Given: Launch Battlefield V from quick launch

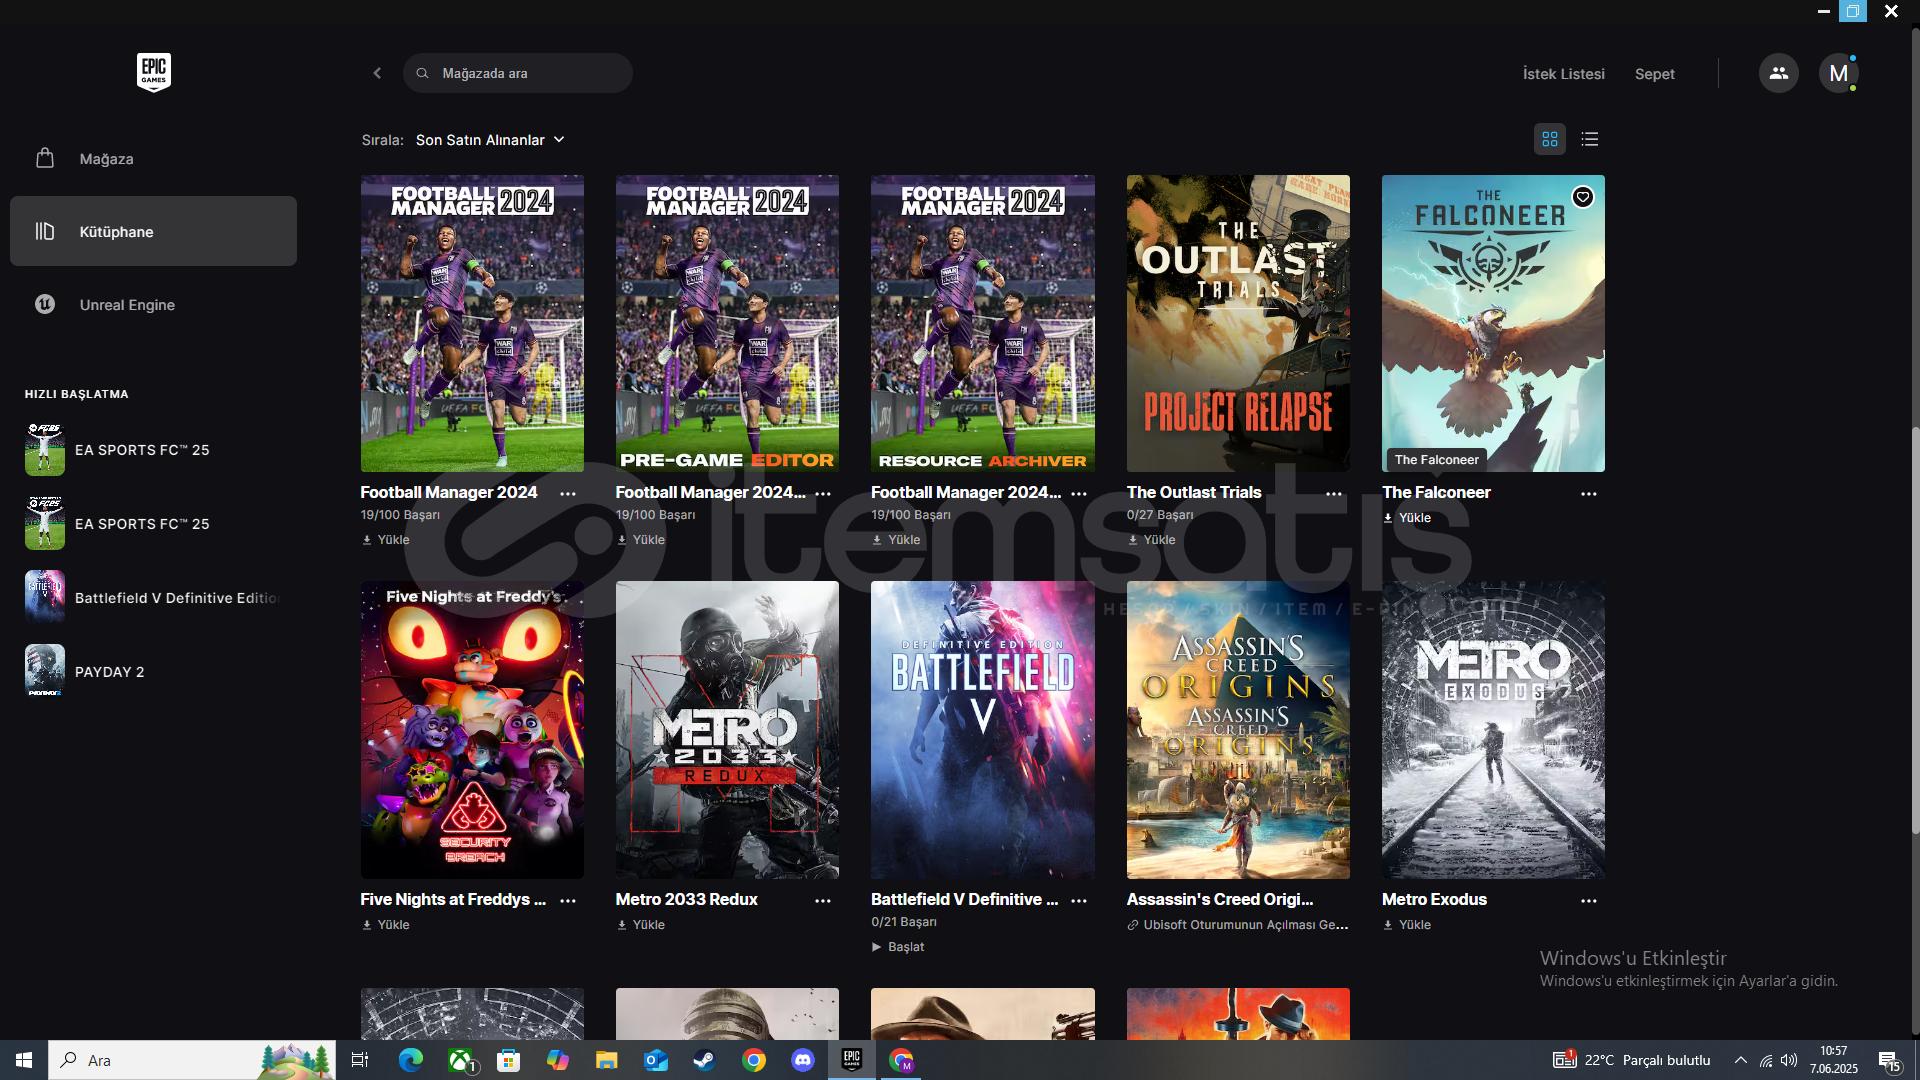Looking at the screenshot, I should (153, 598).
